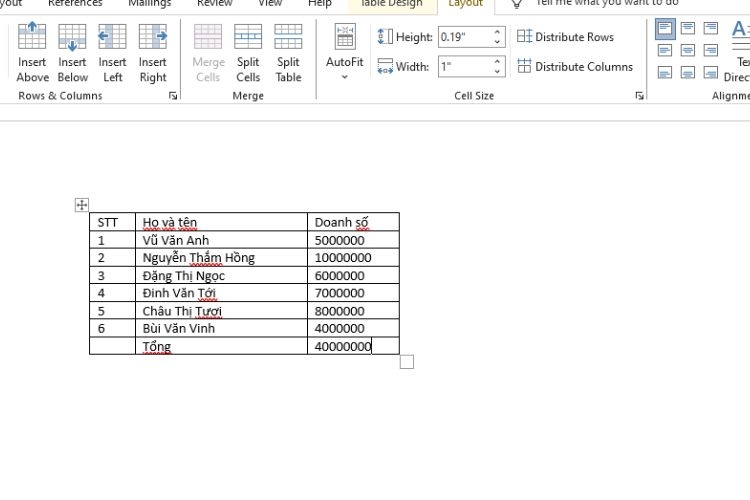Screen dimensions: 750x500
Task: Click the STT header cell
Action: coord(112,222)
